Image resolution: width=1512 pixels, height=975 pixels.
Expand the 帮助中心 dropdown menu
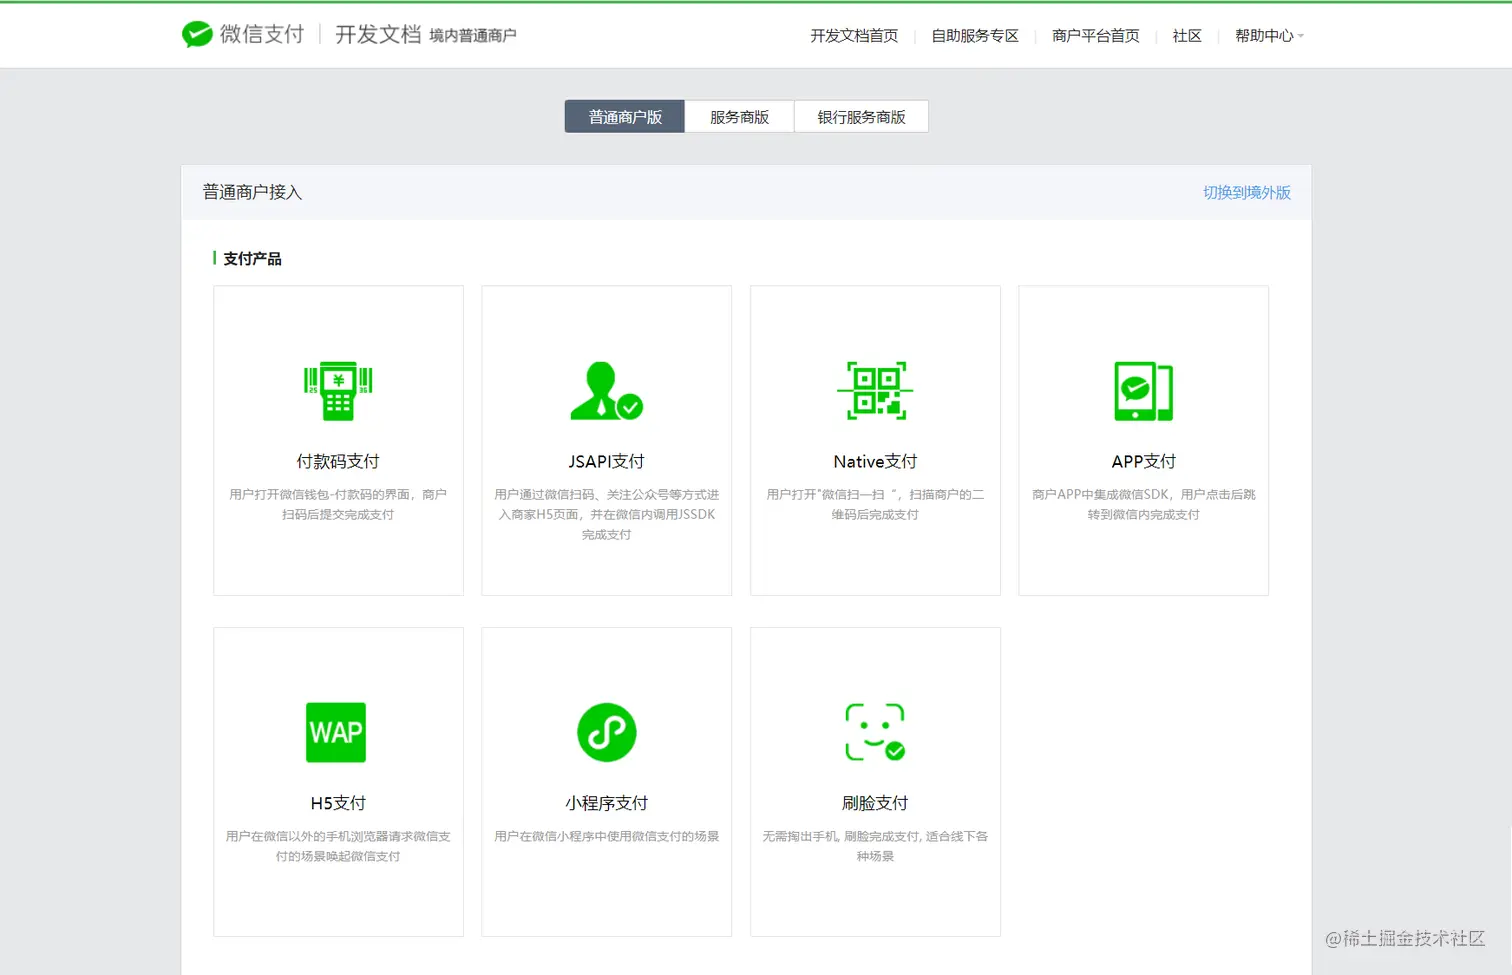(1269, 36)
